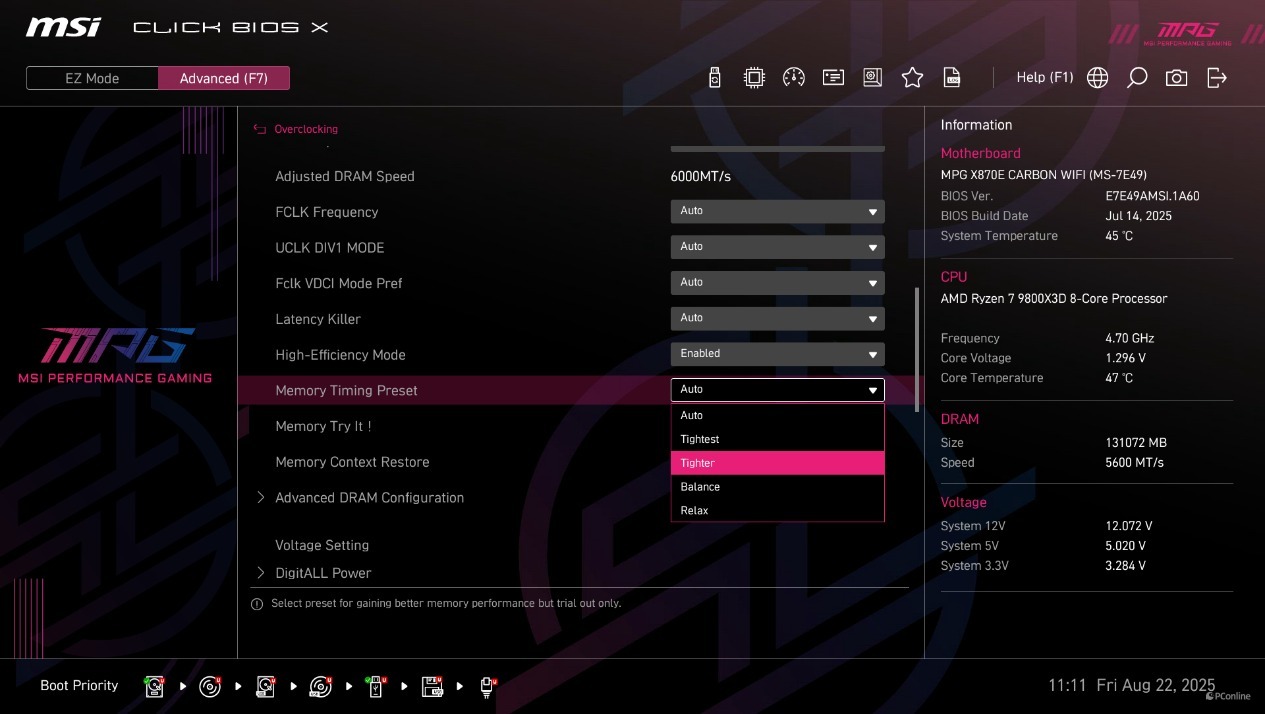Open the gear-in-panel settings icon
Screen dimensions: 1265x714
(873, 78)
